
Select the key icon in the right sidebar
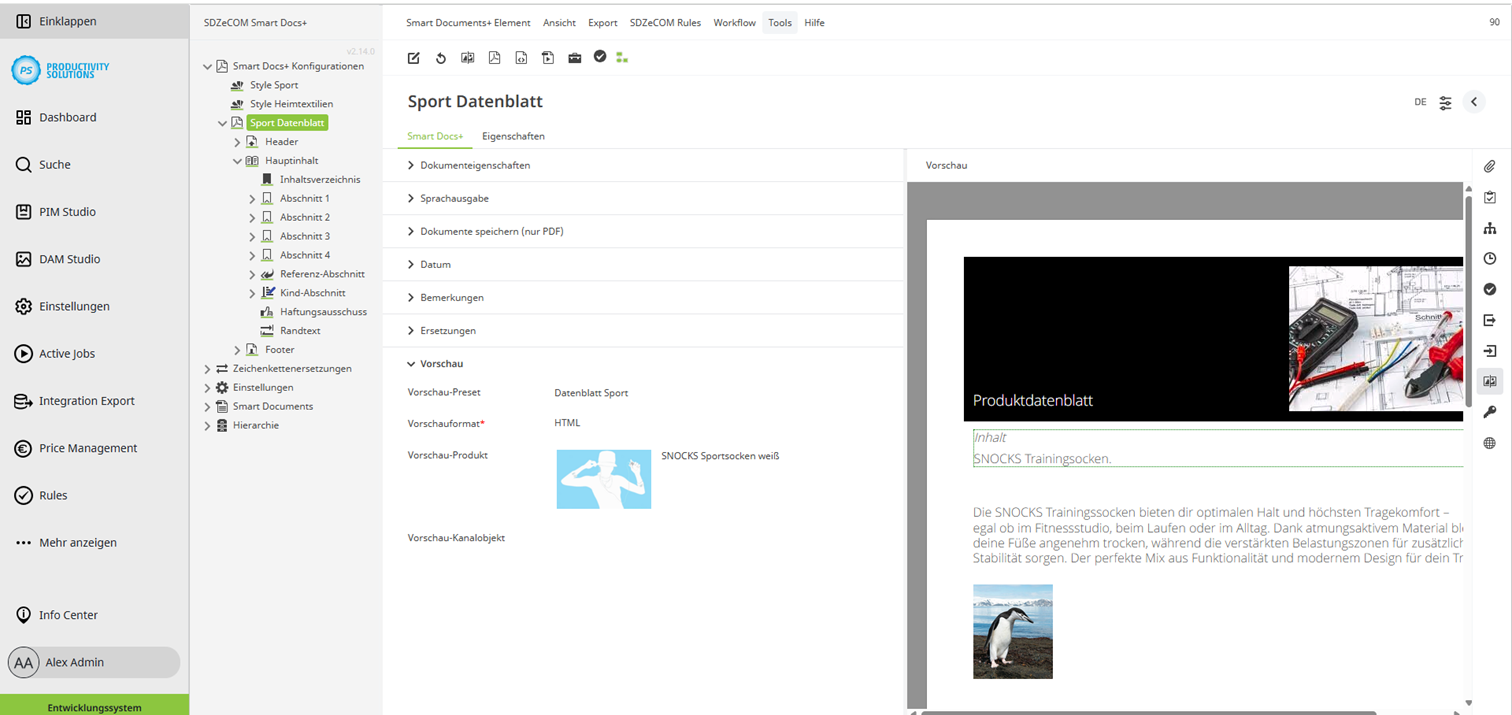[1490, 411]
